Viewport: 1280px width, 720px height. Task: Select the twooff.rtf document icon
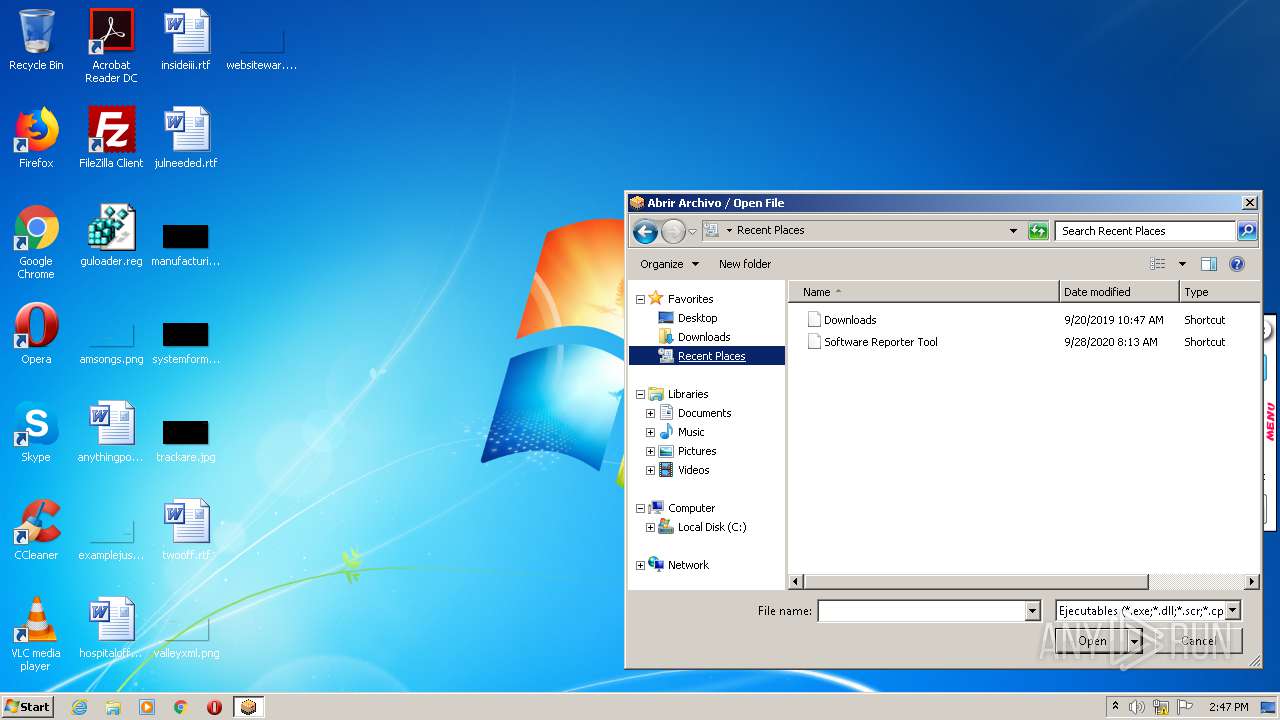(x=186, y=530)
